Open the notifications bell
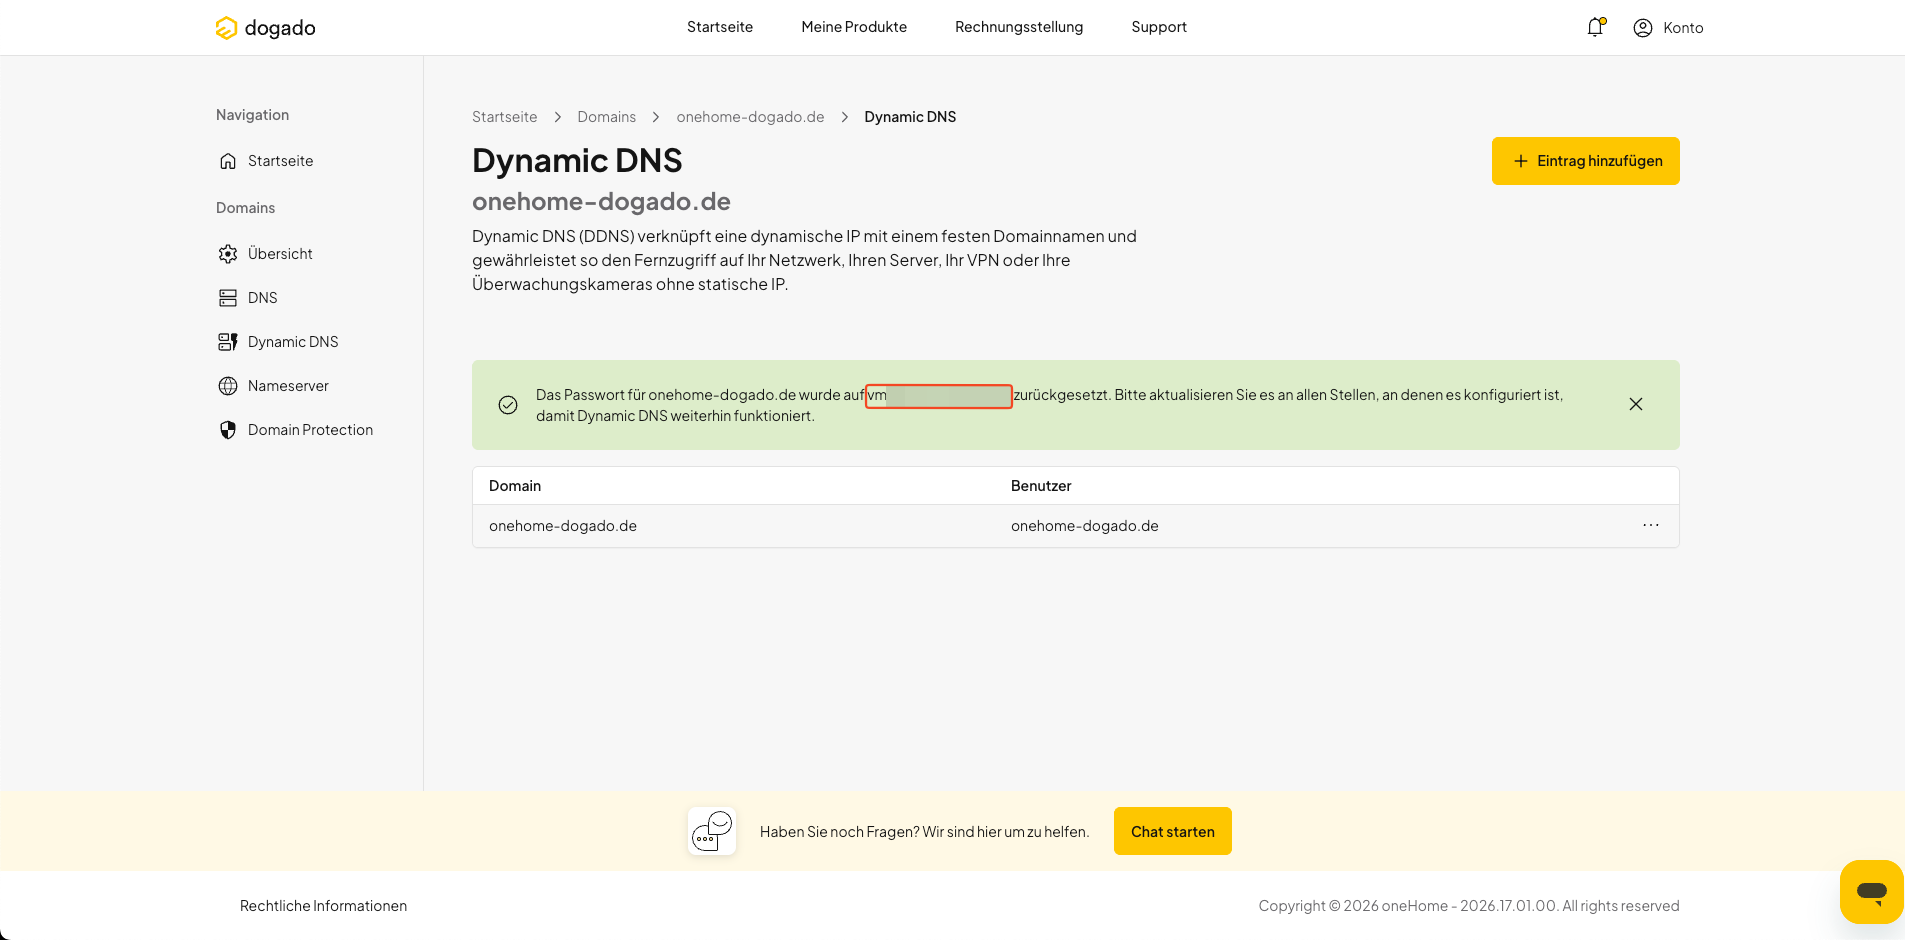Screen dimensions: 1905x940 coord(1595,27)
